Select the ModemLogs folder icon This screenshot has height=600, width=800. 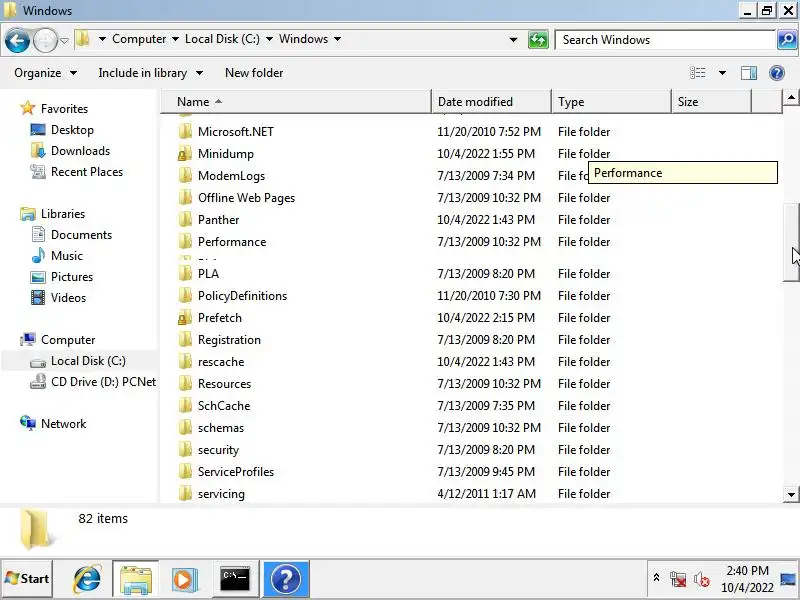coord(185,176)
